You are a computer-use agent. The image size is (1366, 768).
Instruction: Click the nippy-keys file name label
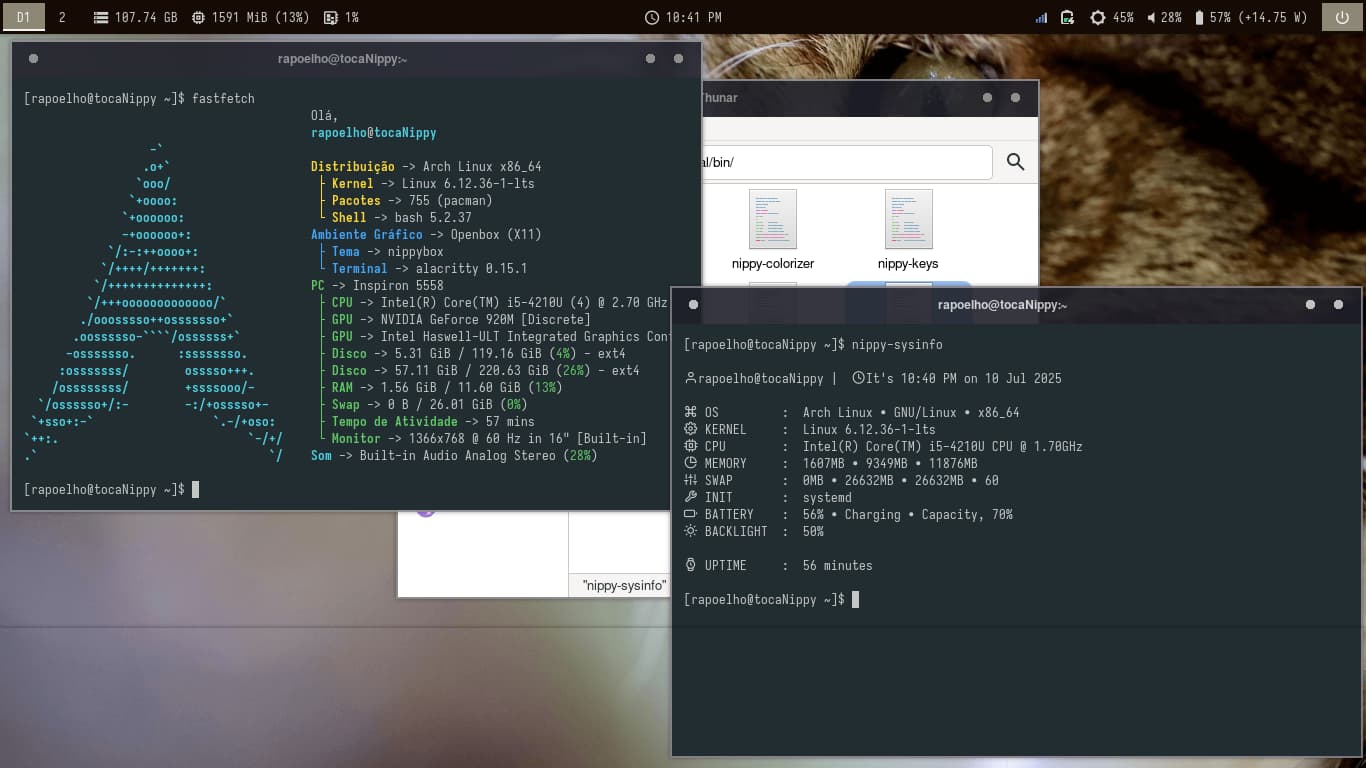908,264
